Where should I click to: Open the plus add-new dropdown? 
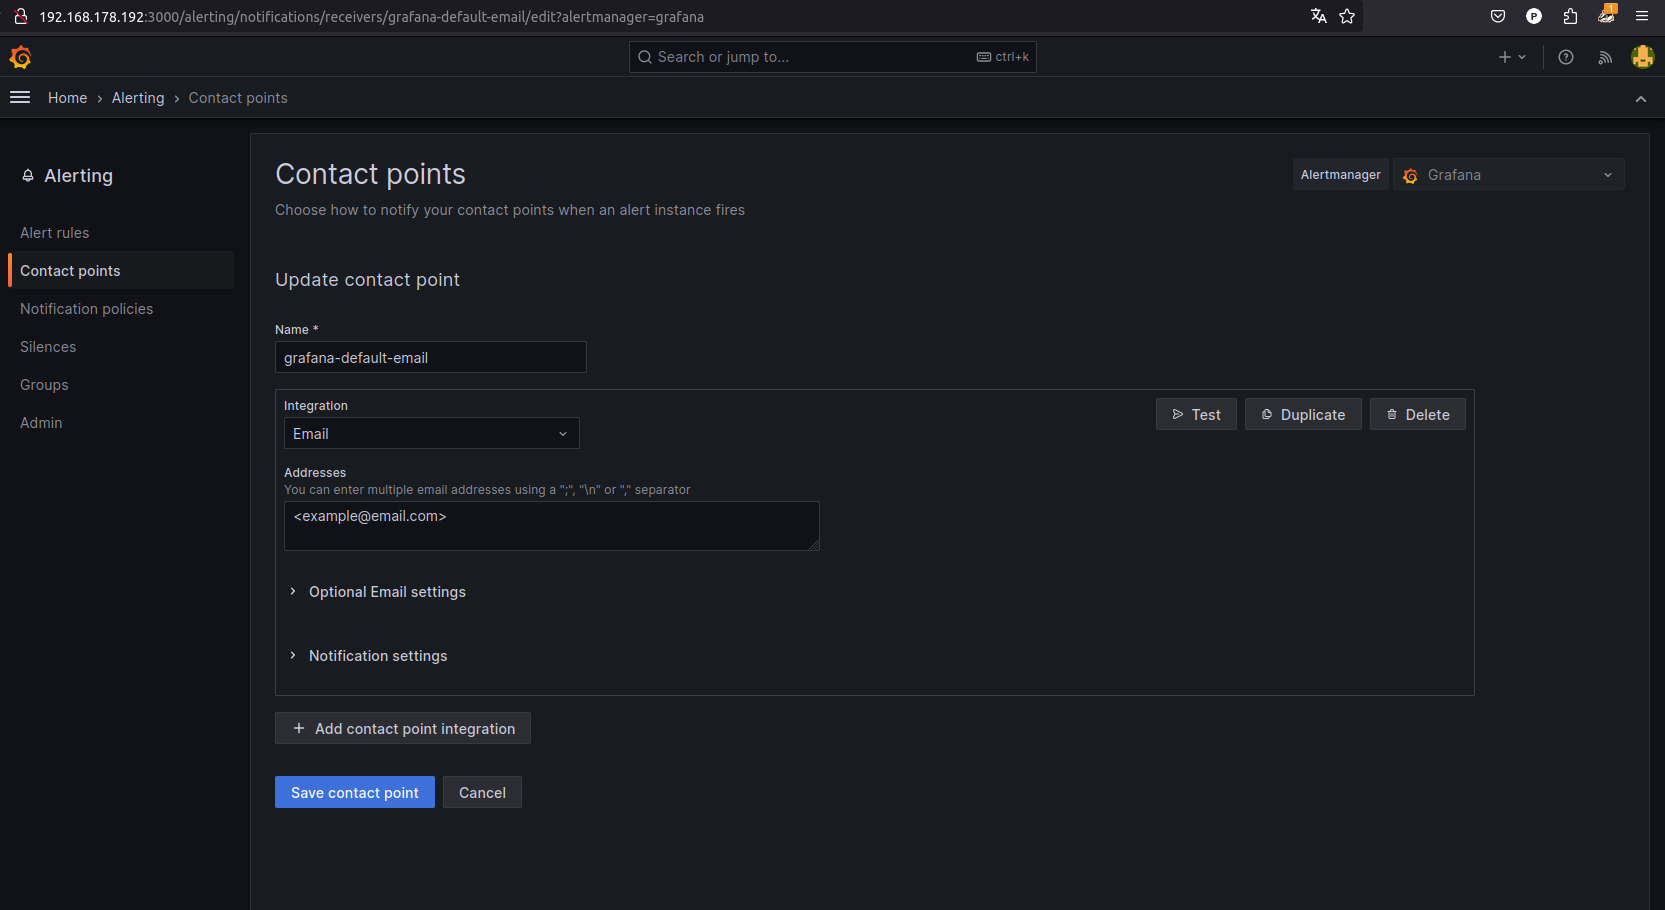click(x=1511, y=57)
